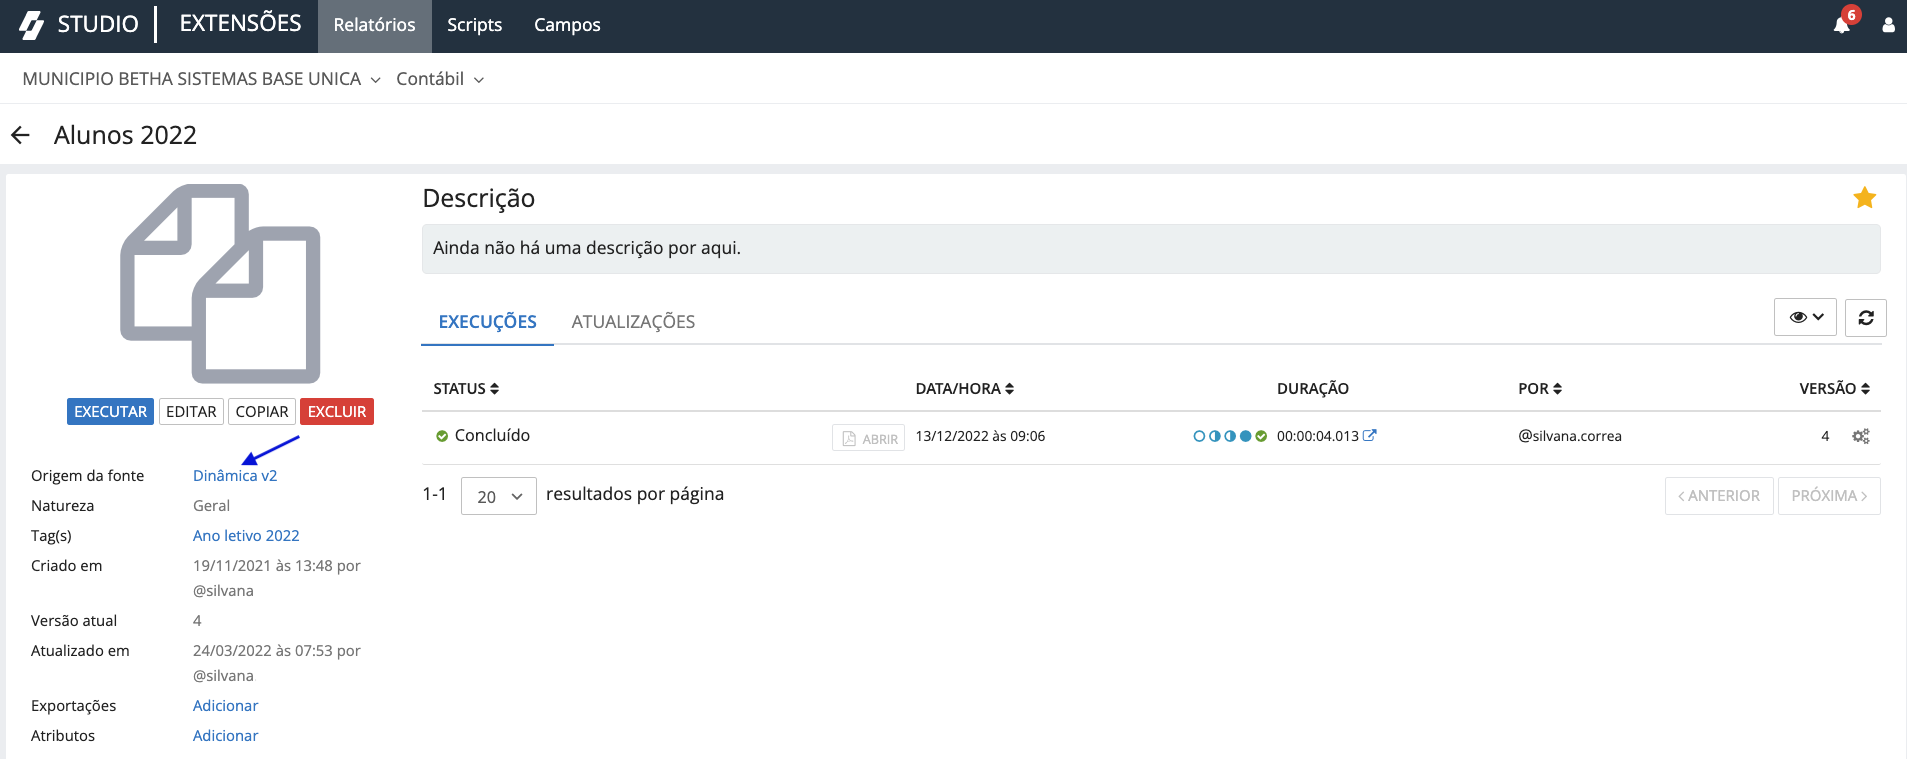
Task: Open the Relatórios menu tab
Action: pyautogui.click(x=374, y=26)
